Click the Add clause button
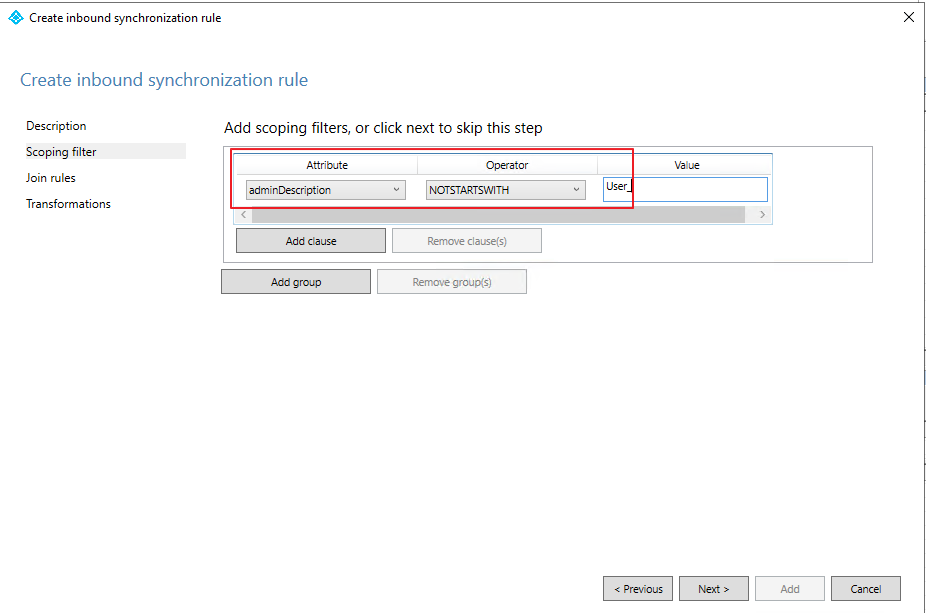 click(x=311, y=241)
